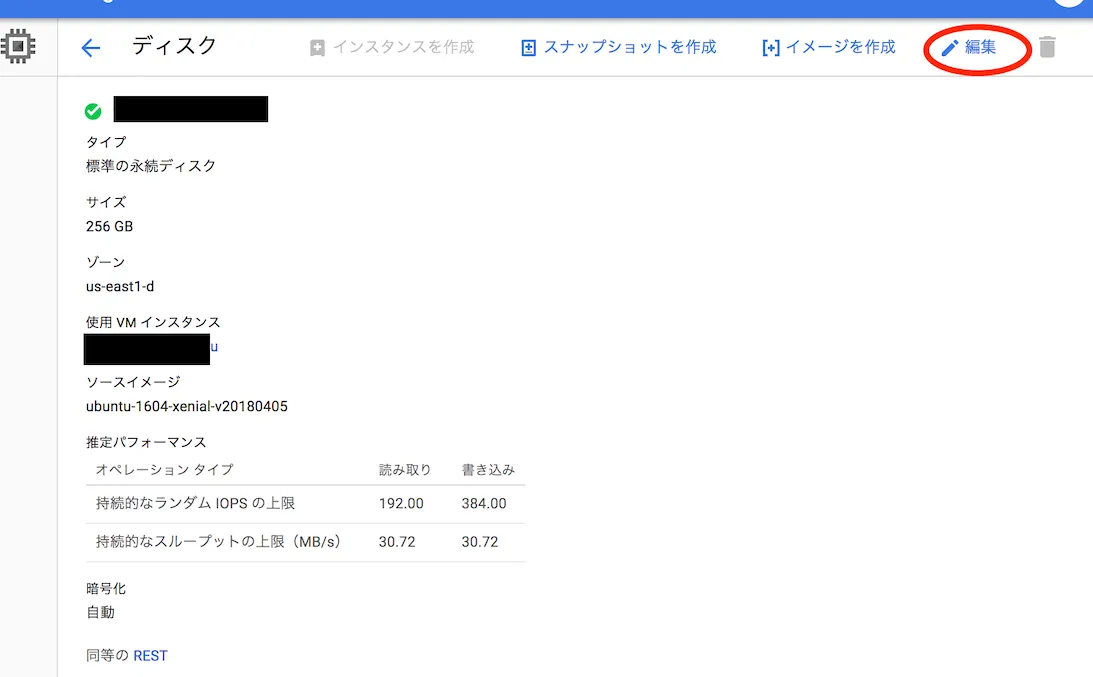Click the ゾーン label
The height and width of the screenshot is (677, 1093).
tap(105, 262)
